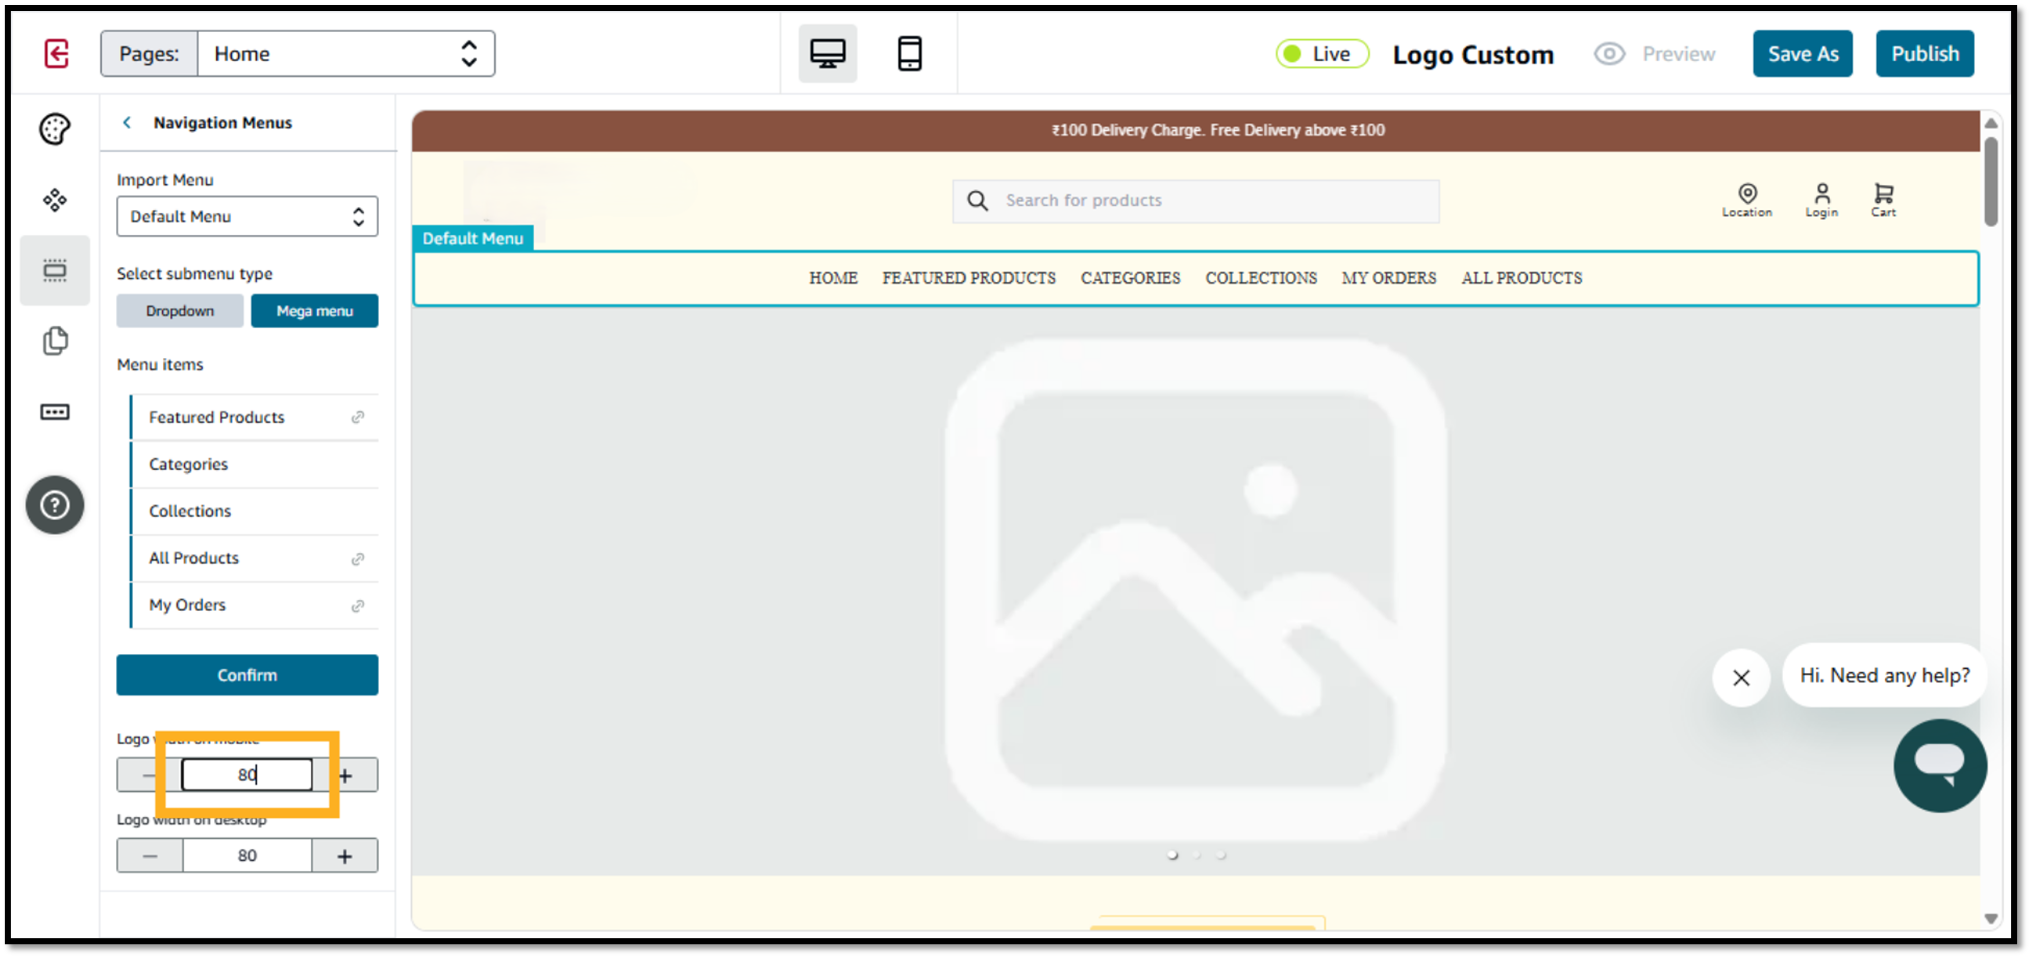The width and height of the screenshot is (2030, 957).
Task: Click the Location pin icon
Action: pos(1746,199)
